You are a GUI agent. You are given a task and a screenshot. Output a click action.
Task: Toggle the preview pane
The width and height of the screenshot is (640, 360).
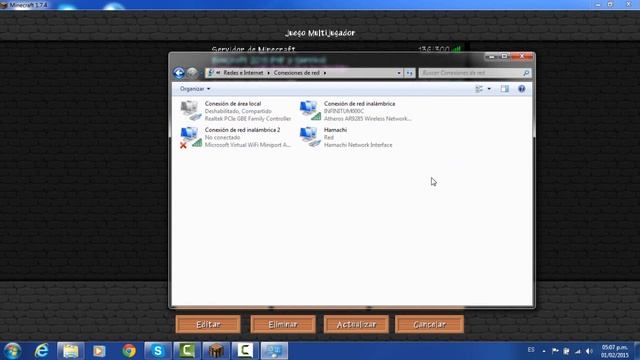[x=505, y=89]
